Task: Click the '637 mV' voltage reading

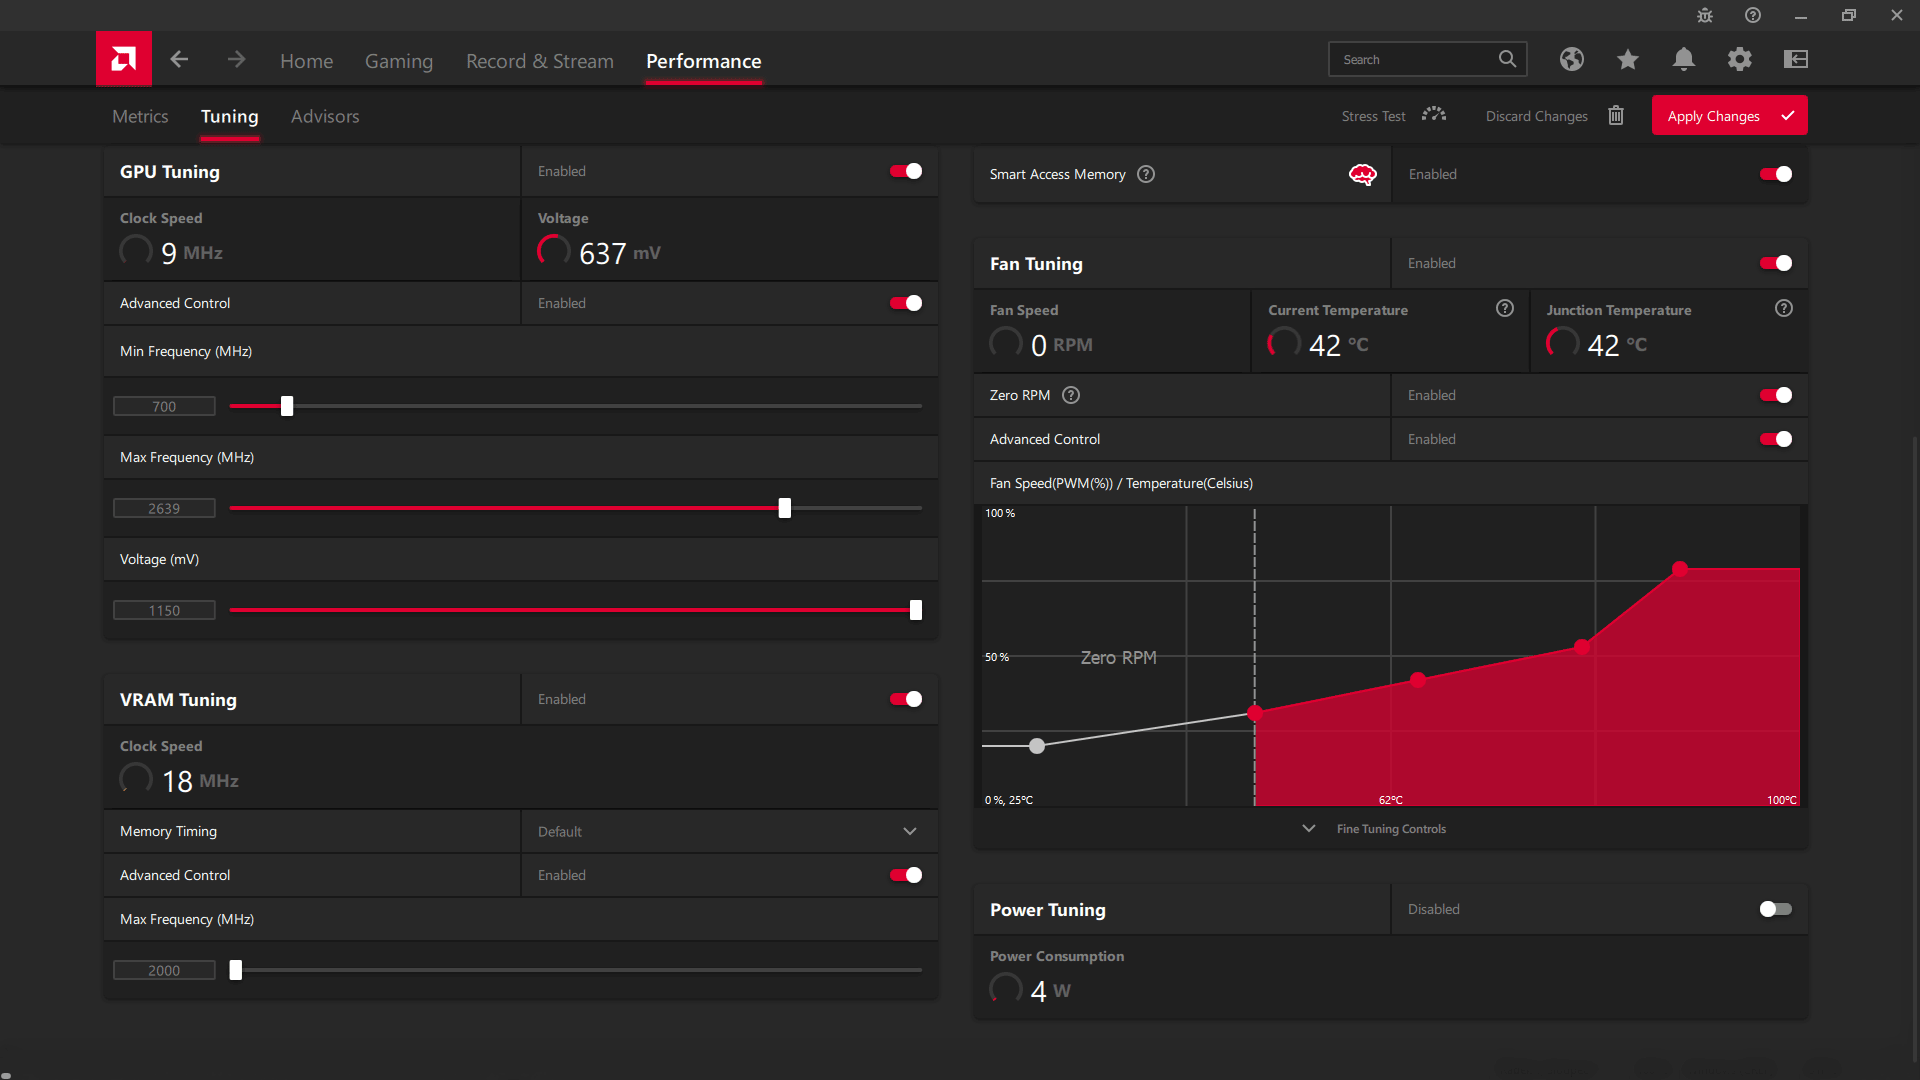Action: (x=619, y=253)
